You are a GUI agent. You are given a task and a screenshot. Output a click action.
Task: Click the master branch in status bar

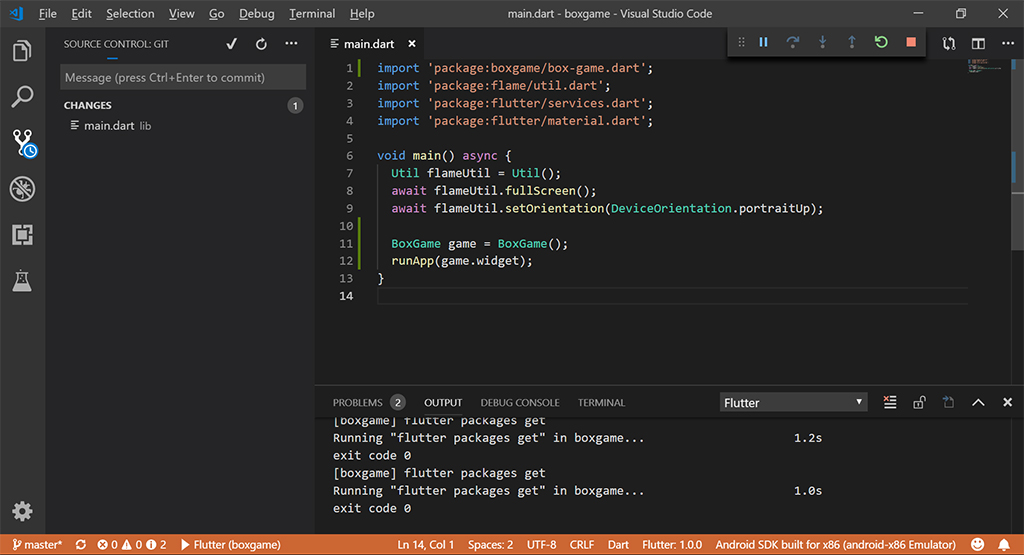(37, 545)
